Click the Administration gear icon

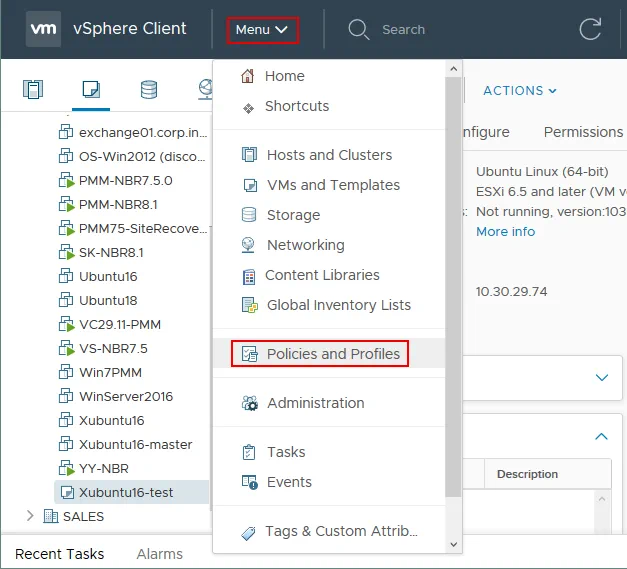coord(249,403)
